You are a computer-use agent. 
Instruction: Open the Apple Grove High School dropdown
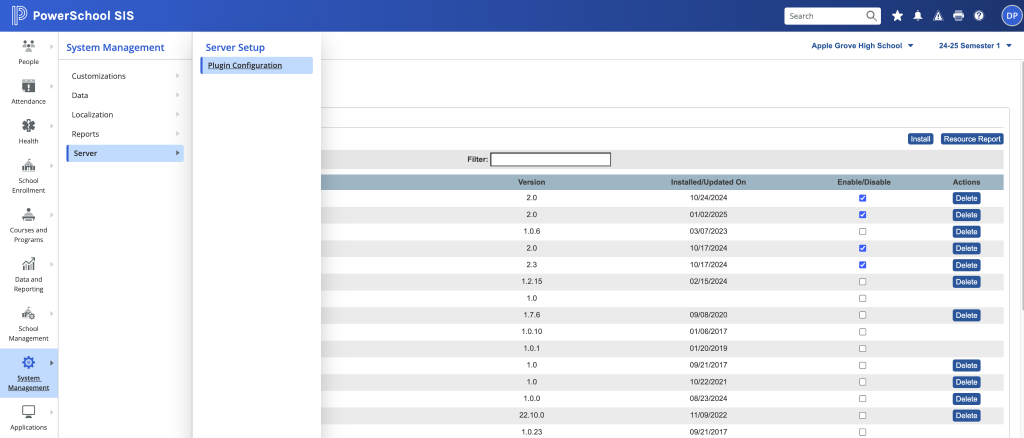[862, 46]
